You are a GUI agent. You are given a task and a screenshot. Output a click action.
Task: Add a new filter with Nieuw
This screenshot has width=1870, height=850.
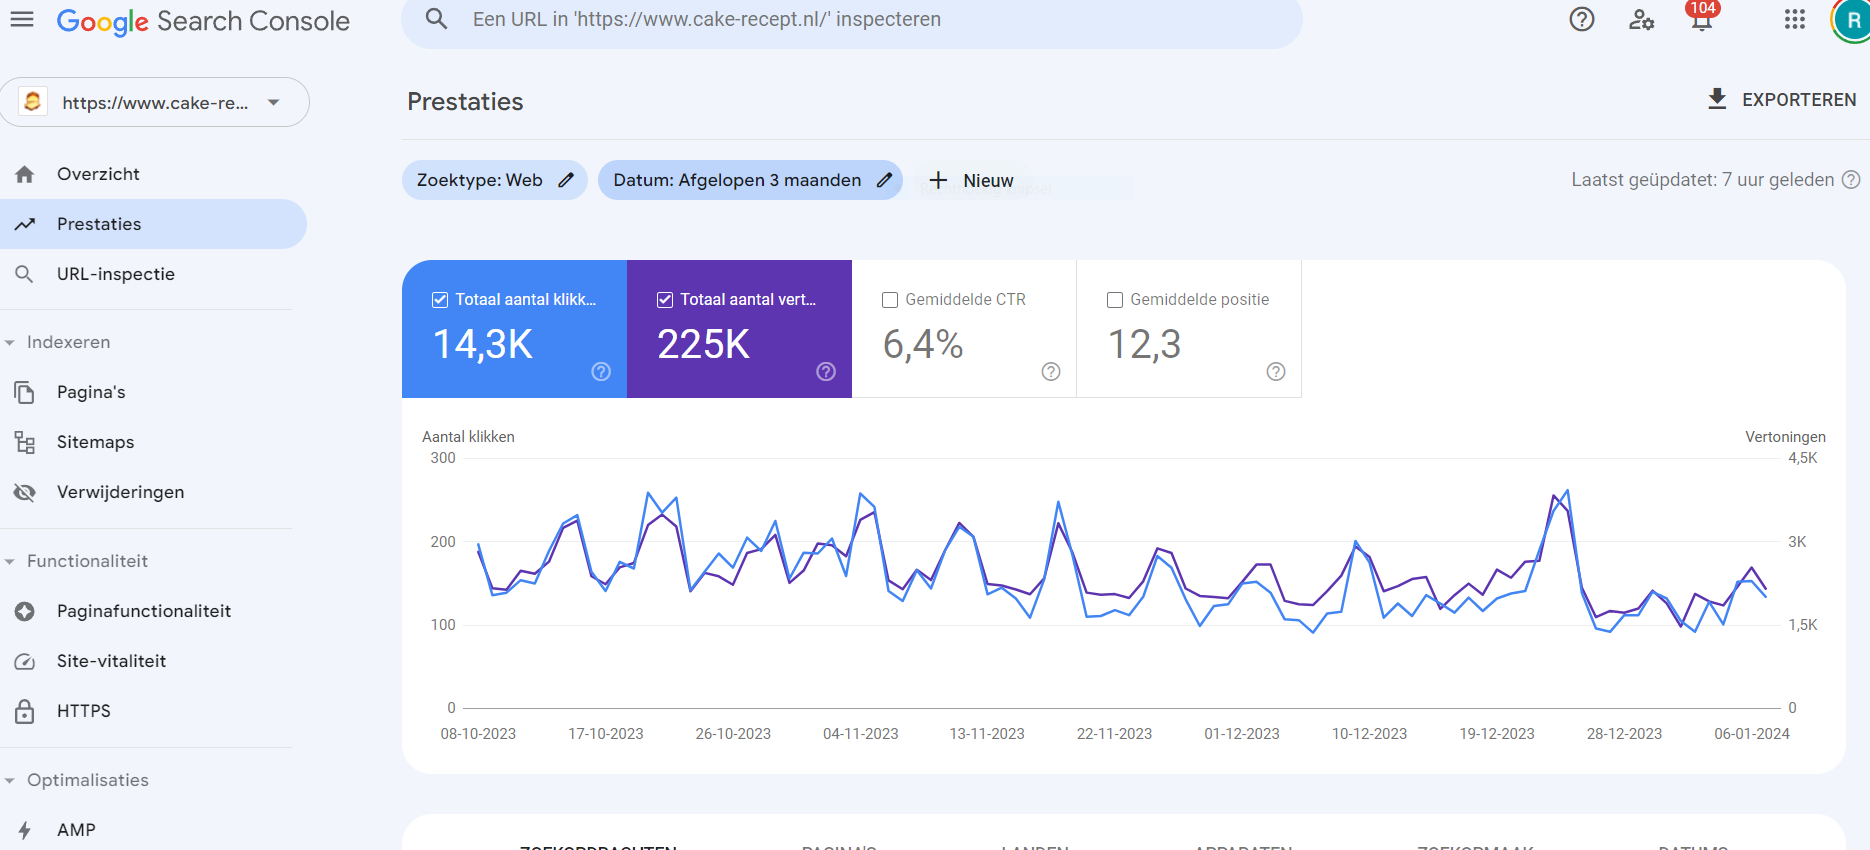(x=971, y=180)
